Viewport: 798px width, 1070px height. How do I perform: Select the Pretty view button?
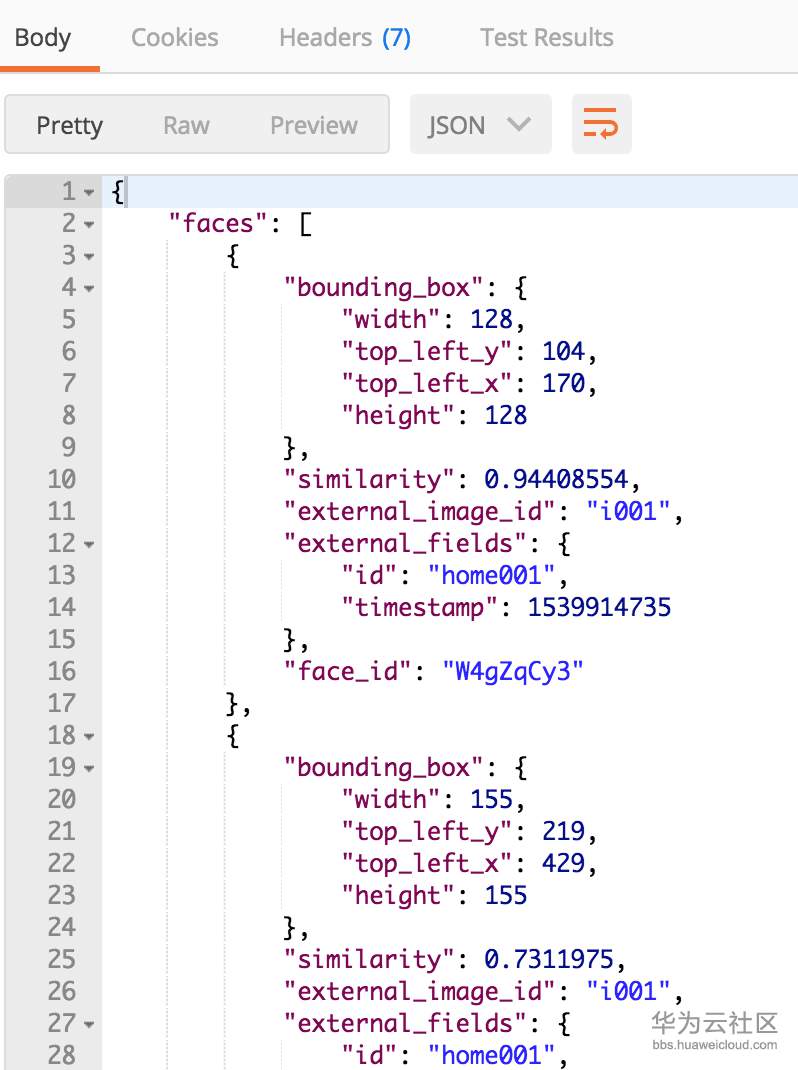[x=69, y=125]
